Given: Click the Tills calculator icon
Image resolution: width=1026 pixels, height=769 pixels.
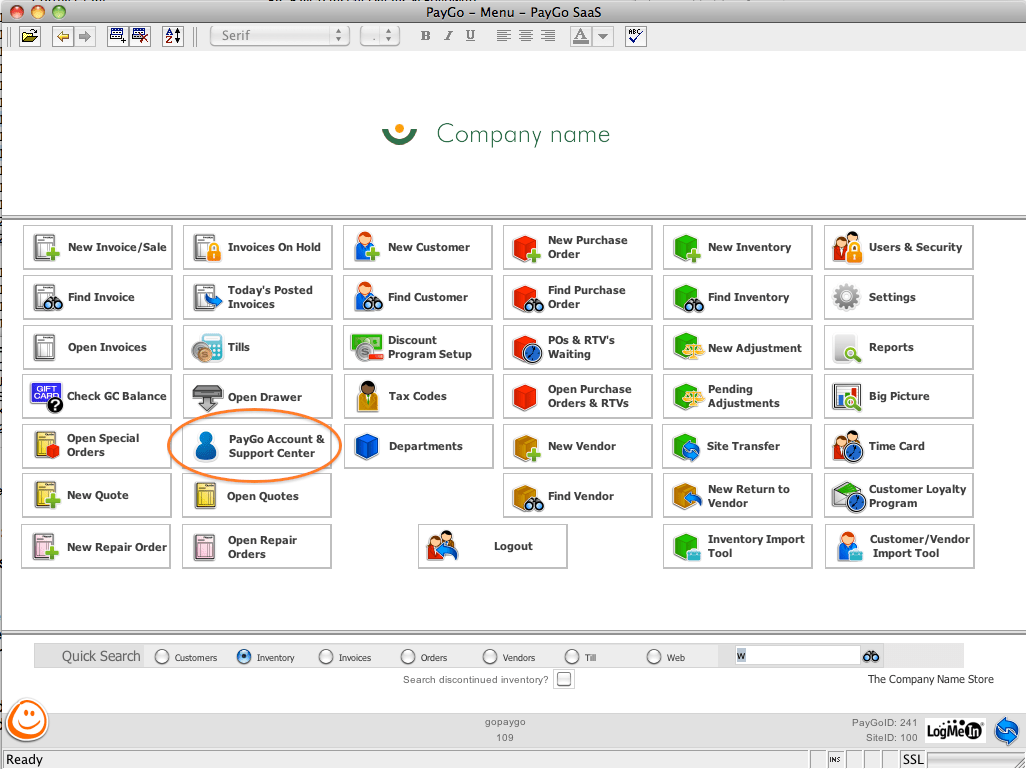Looking at the screenshot, I should (207, 348).
